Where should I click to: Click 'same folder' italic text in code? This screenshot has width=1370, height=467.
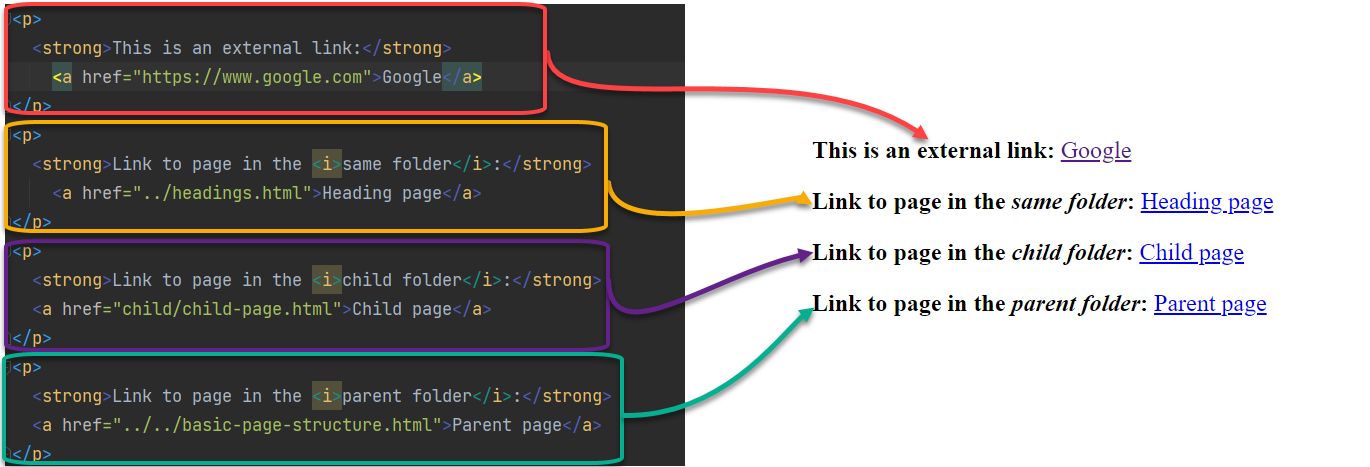[x=397, y=164]
